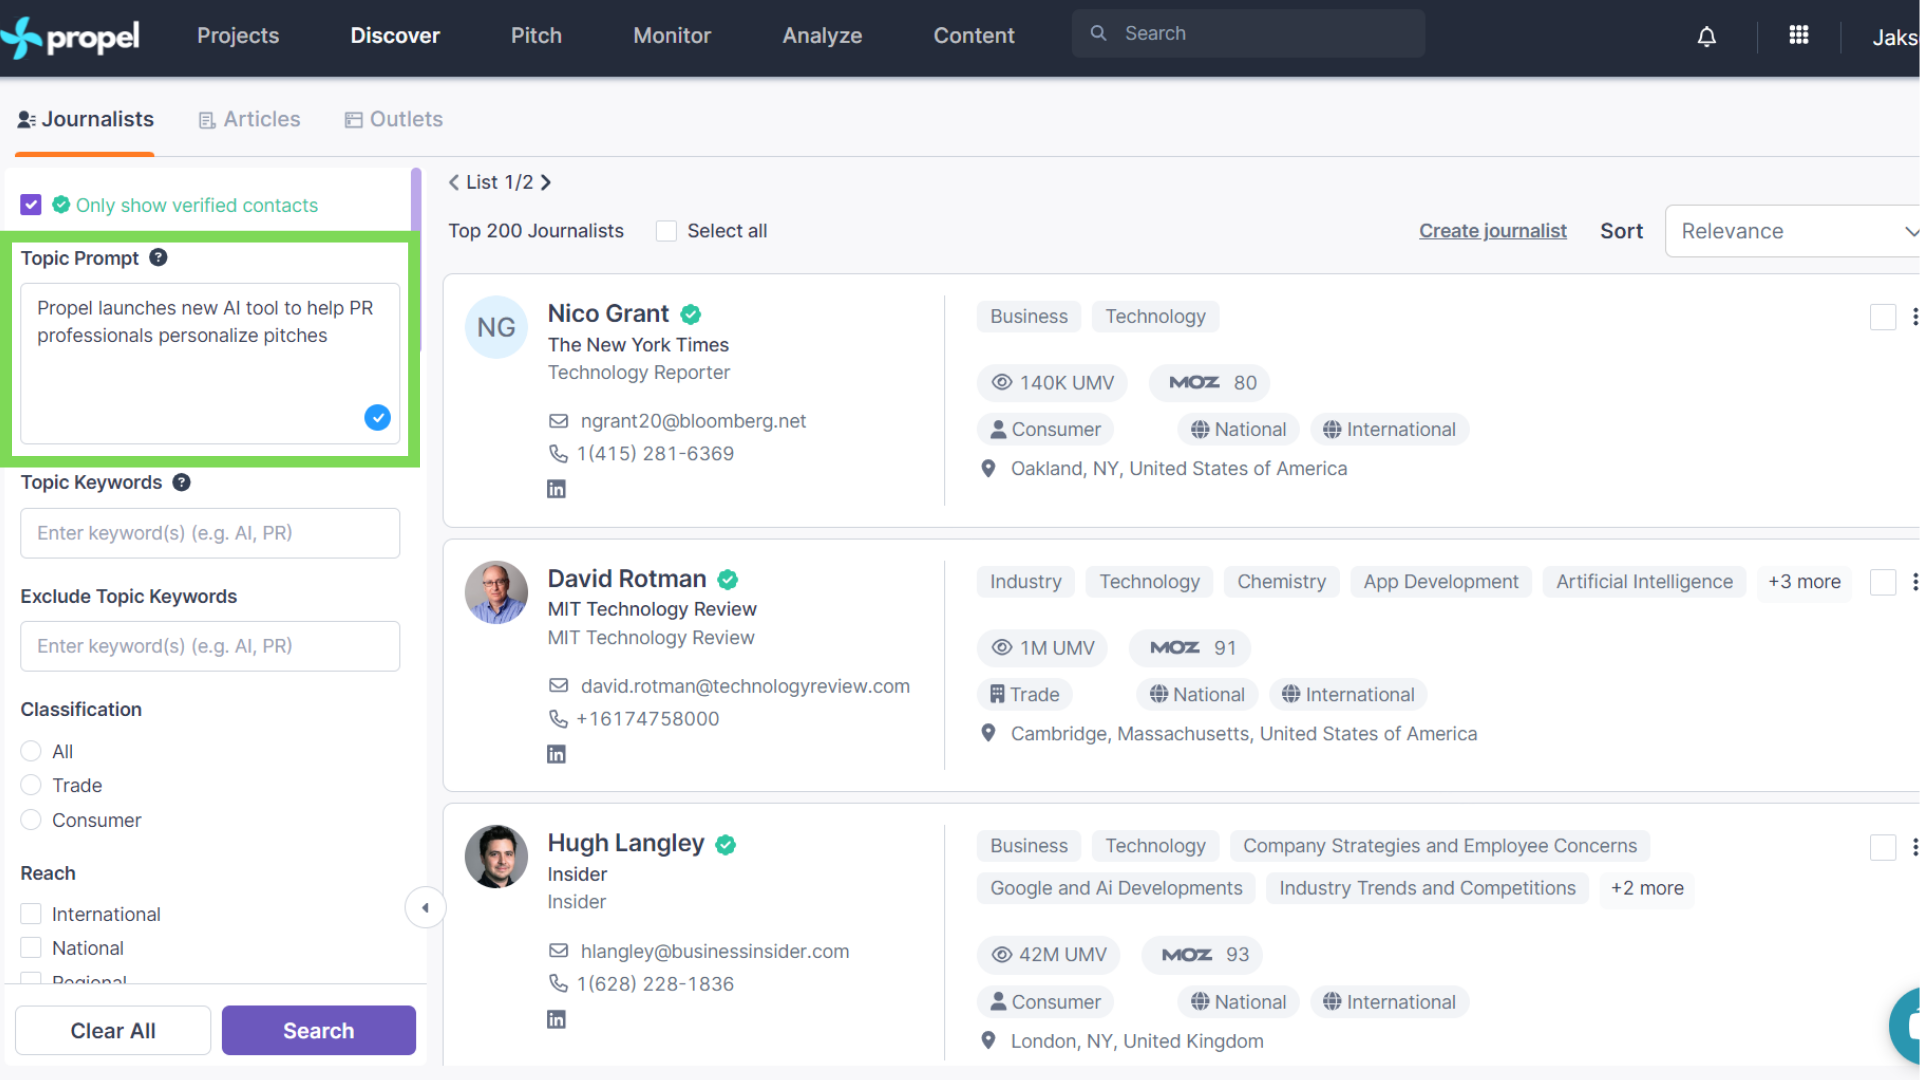This screenshot has width=1920, height=1080.
Task: Open the Content menu
Action: pos(974,36)
